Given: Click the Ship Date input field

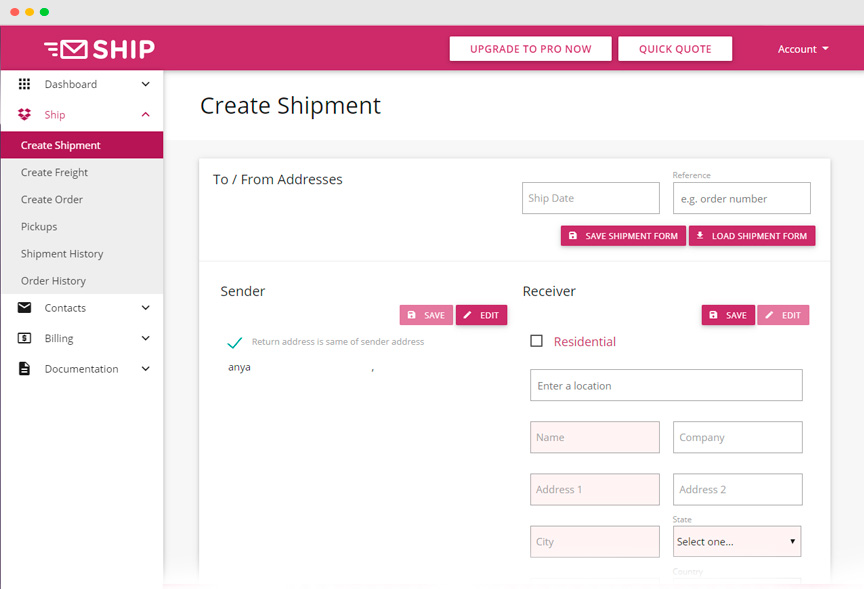Looking at the screenshot, I should (591, 198).
